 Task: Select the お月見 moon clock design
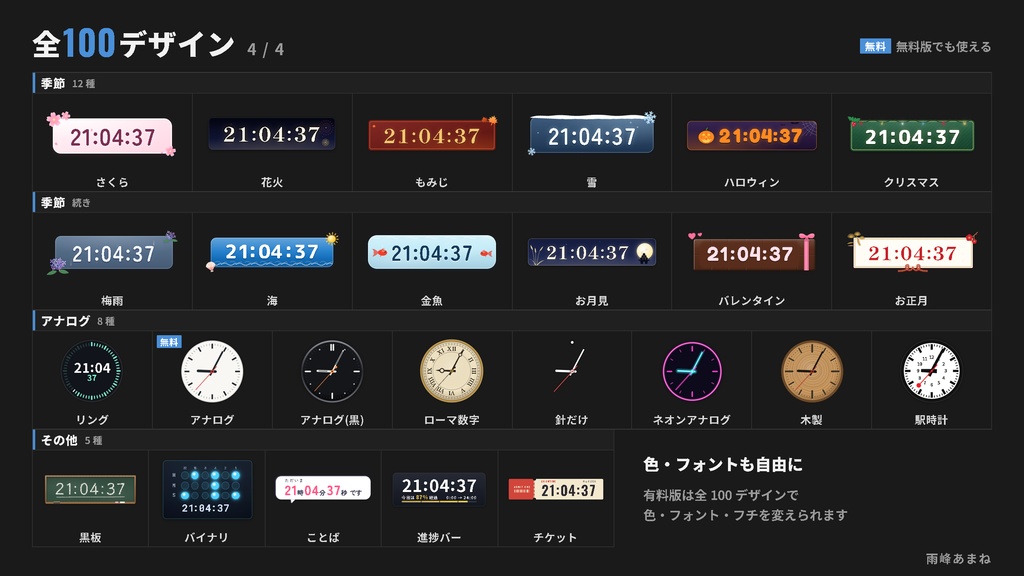click(592, 252)
